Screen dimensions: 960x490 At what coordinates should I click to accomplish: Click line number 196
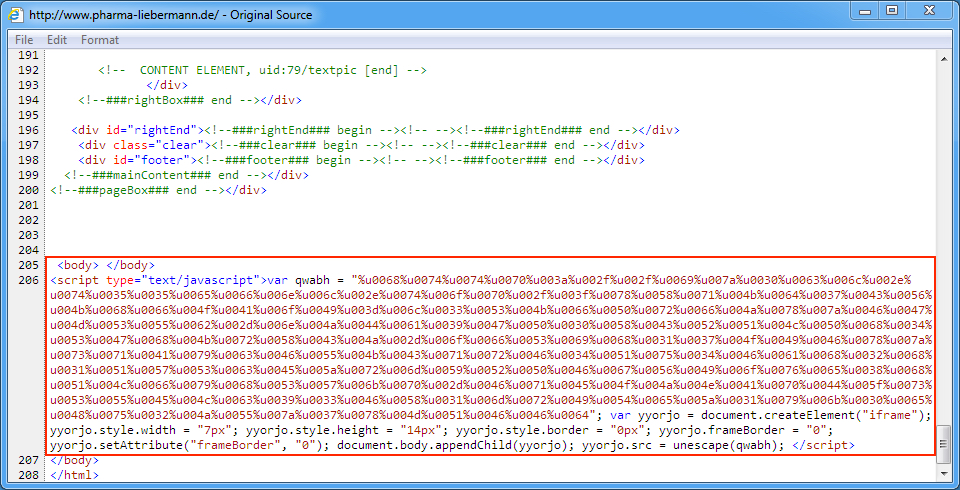click(x=28, y=130)
